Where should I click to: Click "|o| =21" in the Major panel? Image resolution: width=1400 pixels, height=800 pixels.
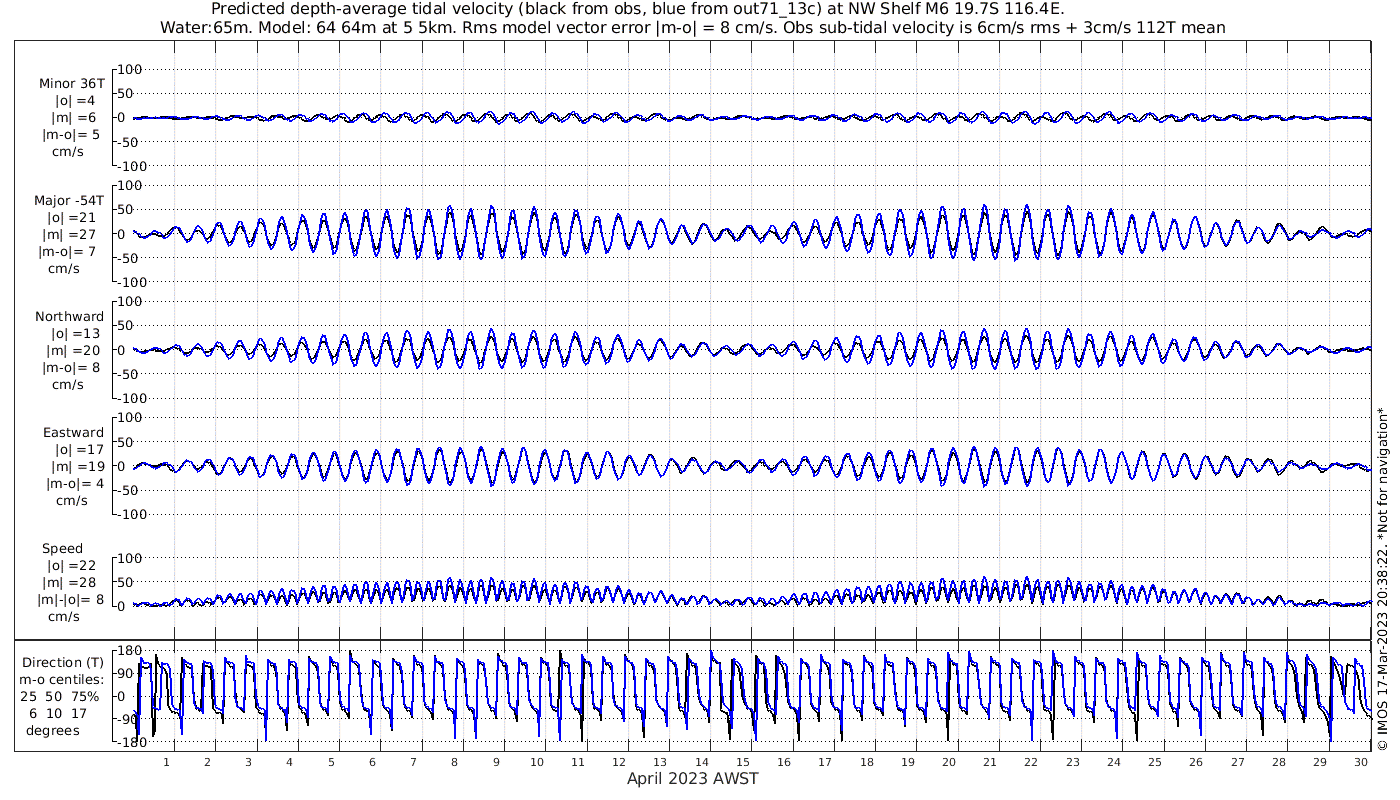point(71,217)
